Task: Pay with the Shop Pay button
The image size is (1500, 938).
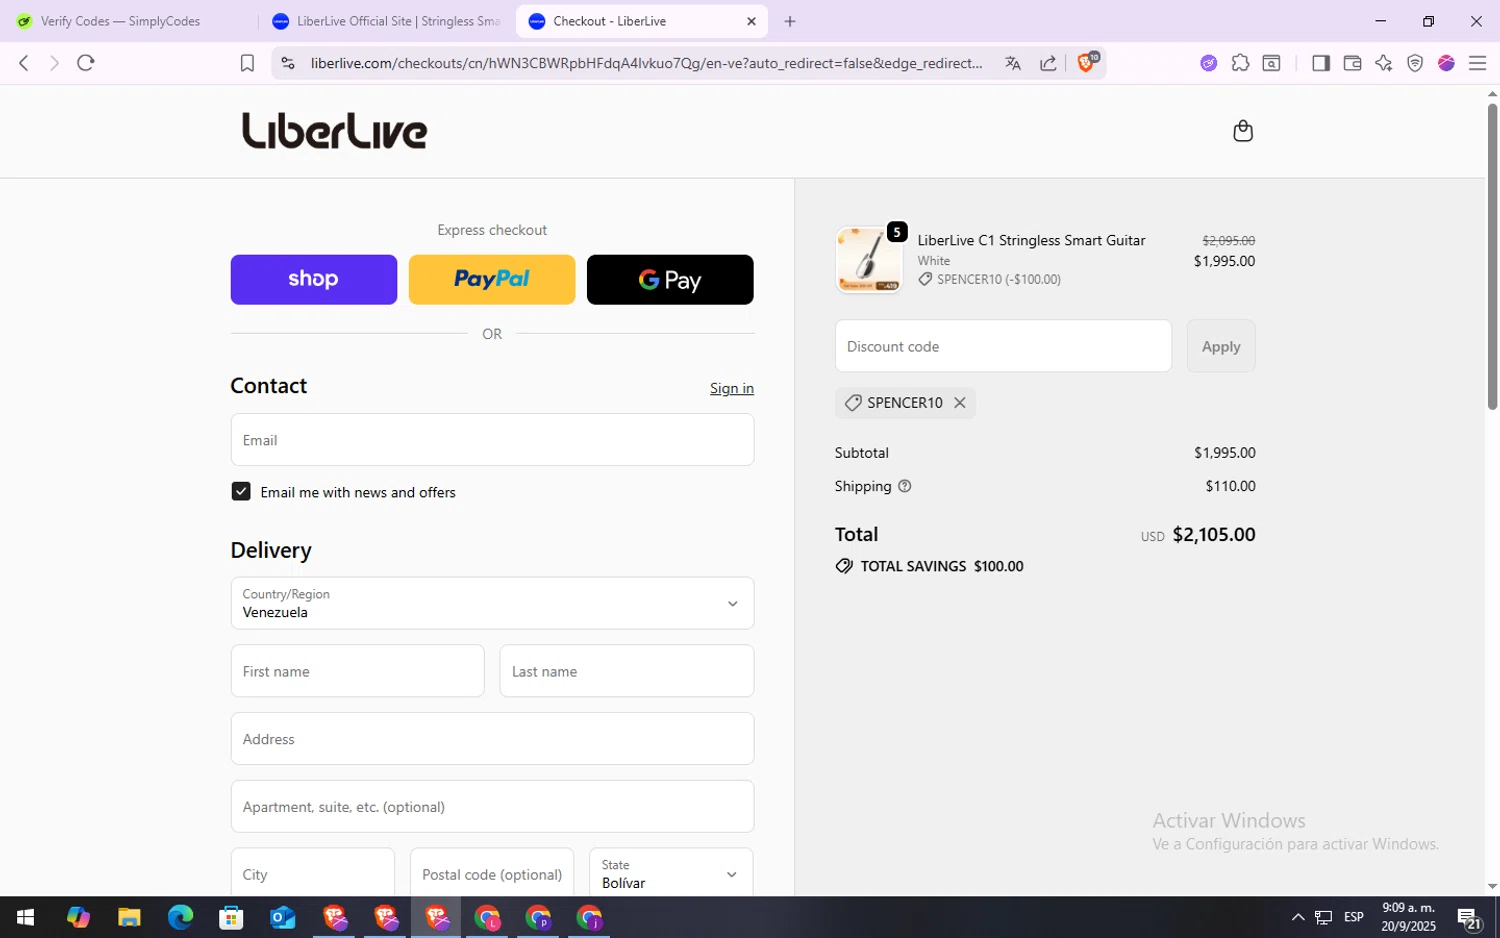Action: click(x=313, y=279)
